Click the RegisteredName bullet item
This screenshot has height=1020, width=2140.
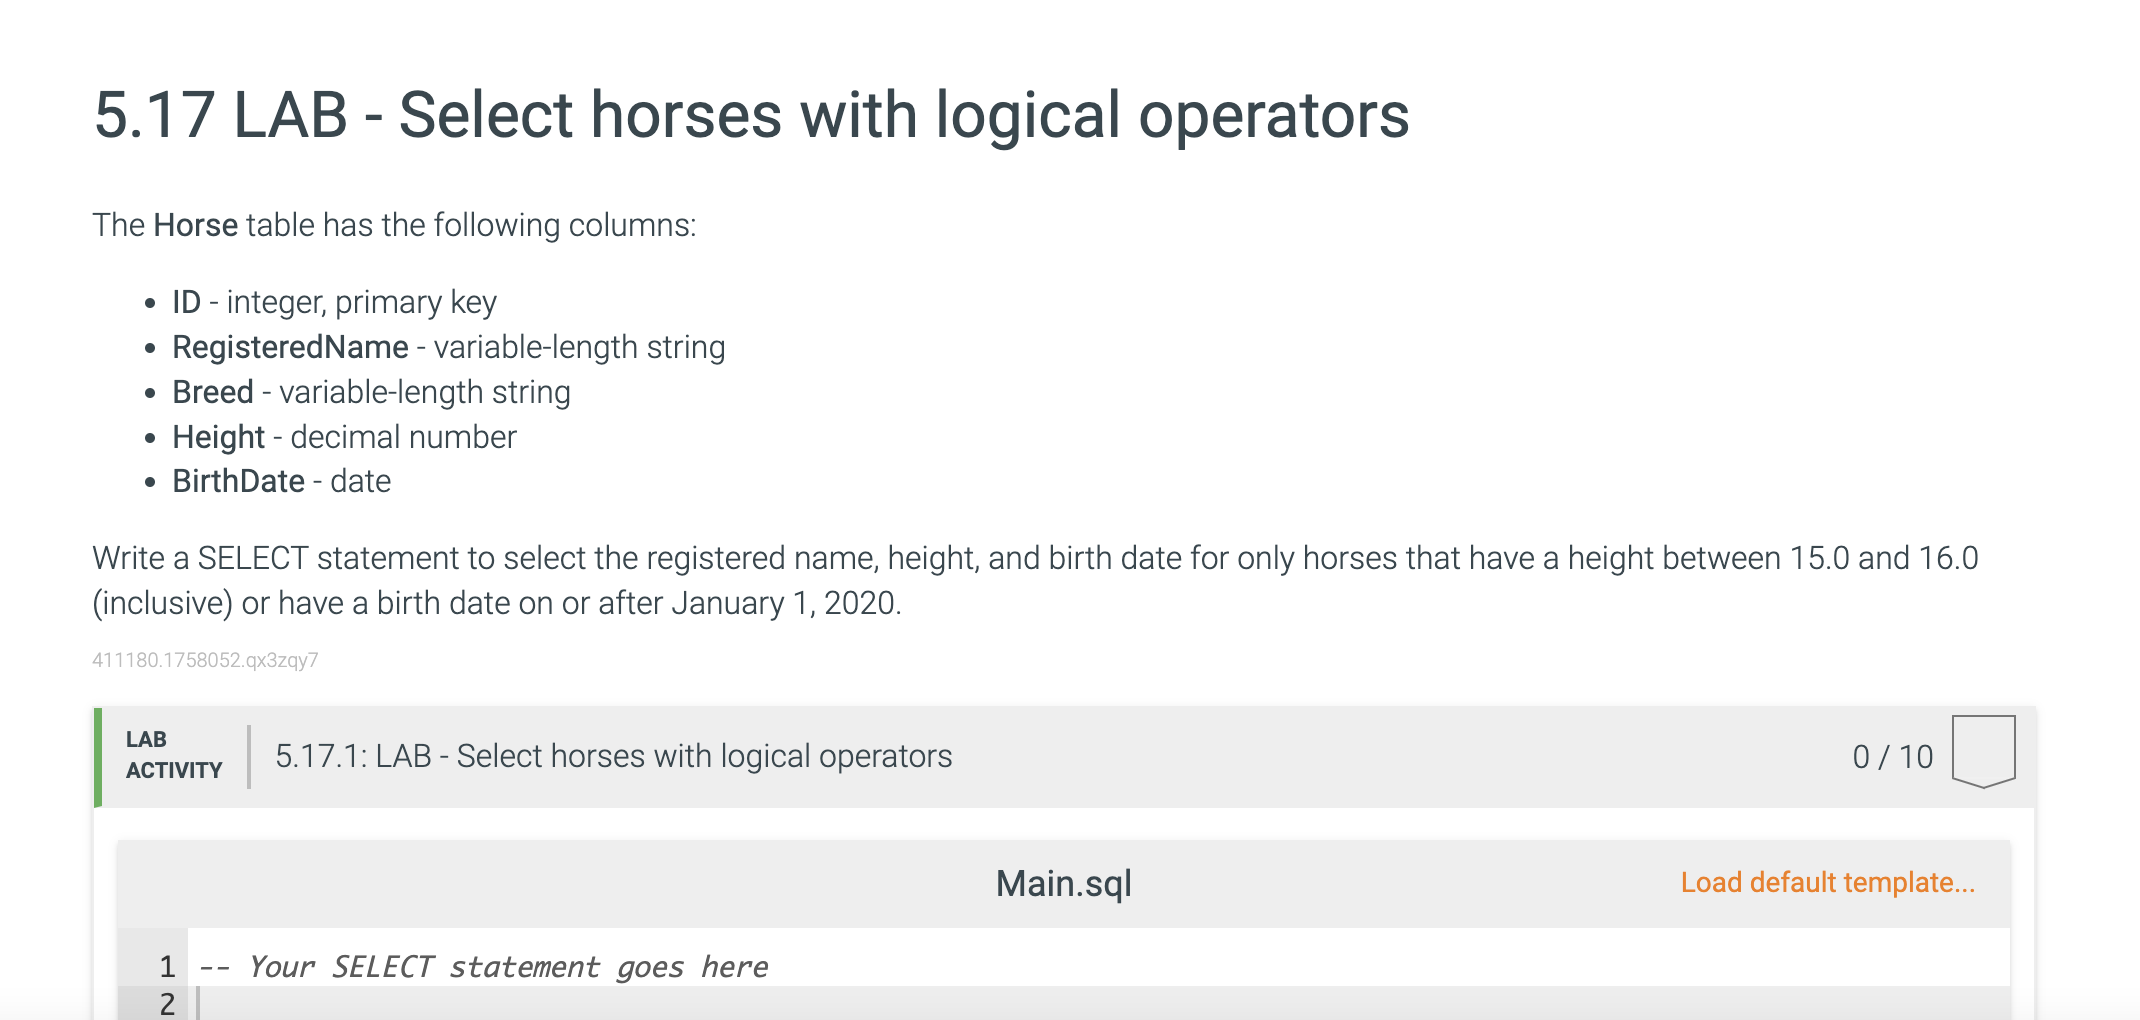448,347
